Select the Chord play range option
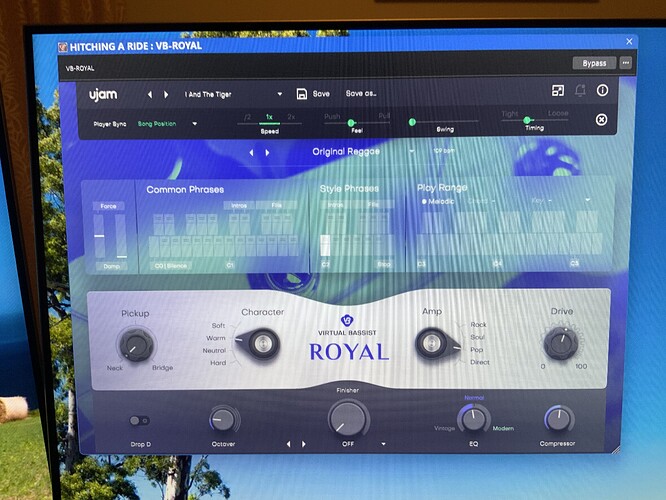The height and width of the screenshot is (500, 666). (x=481, y=201)
